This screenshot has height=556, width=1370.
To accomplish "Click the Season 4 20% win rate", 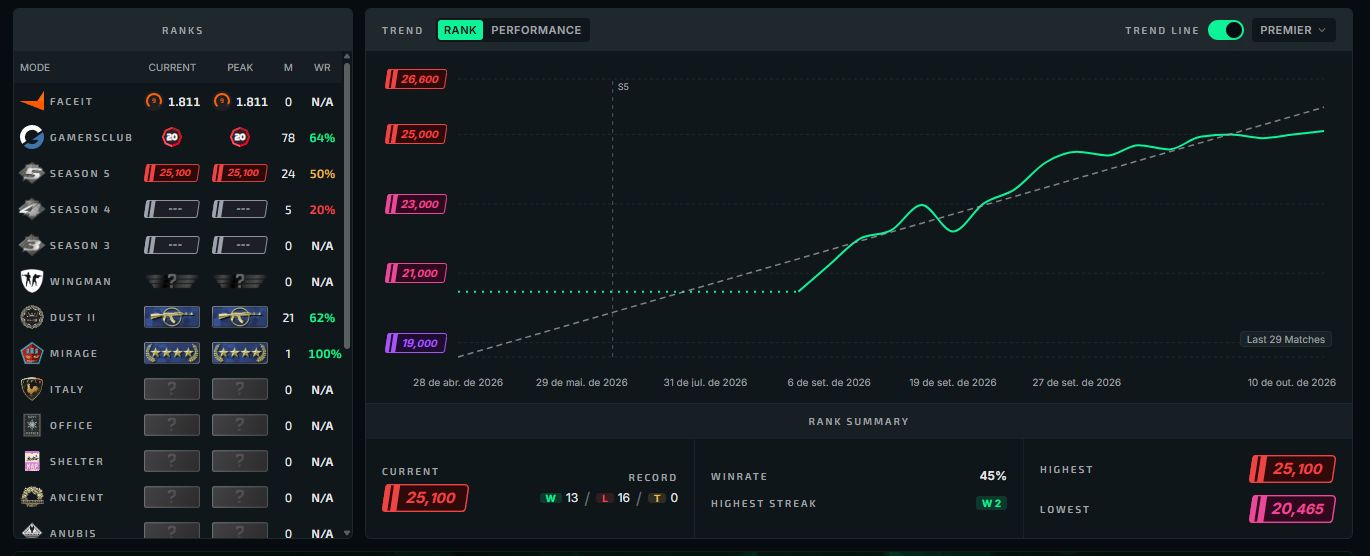I will (x=322, y=209).
